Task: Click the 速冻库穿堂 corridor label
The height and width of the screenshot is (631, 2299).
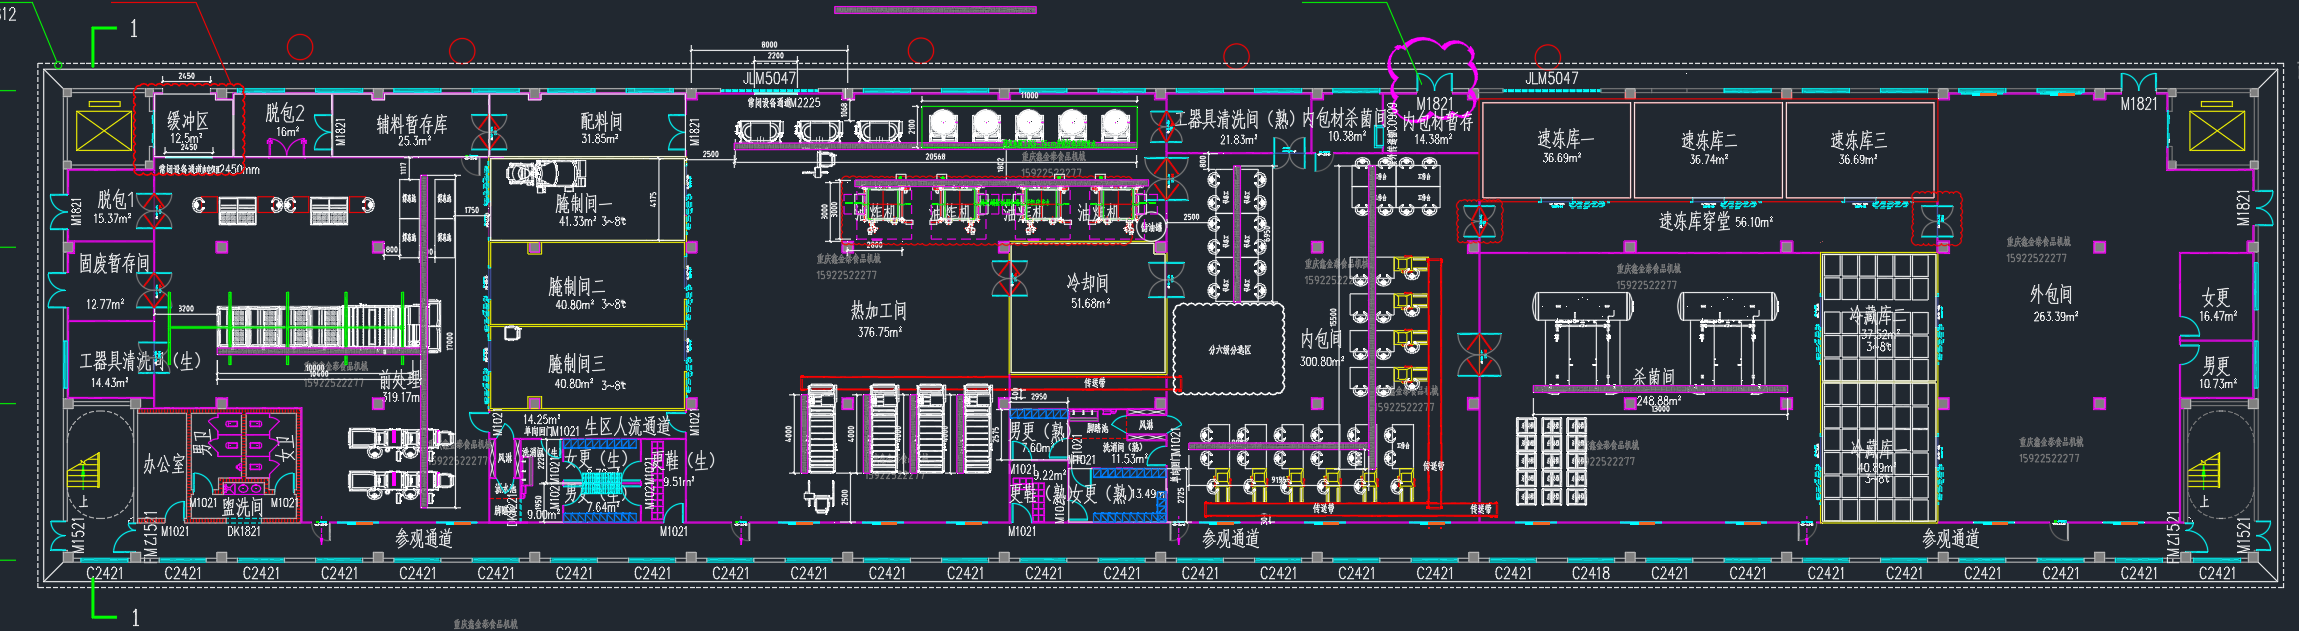Action: pyautogui.click(x=1695, y=221)
